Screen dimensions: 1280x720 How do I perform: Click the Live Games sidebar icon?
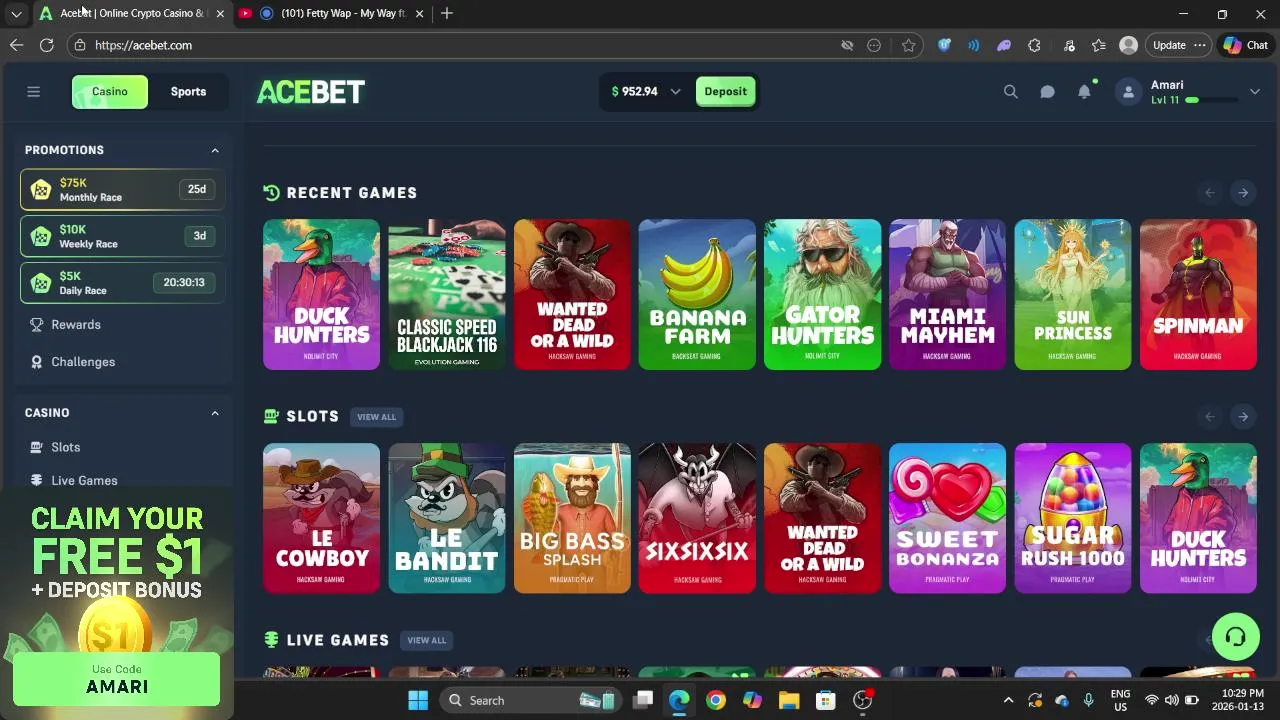pos(37,481)
